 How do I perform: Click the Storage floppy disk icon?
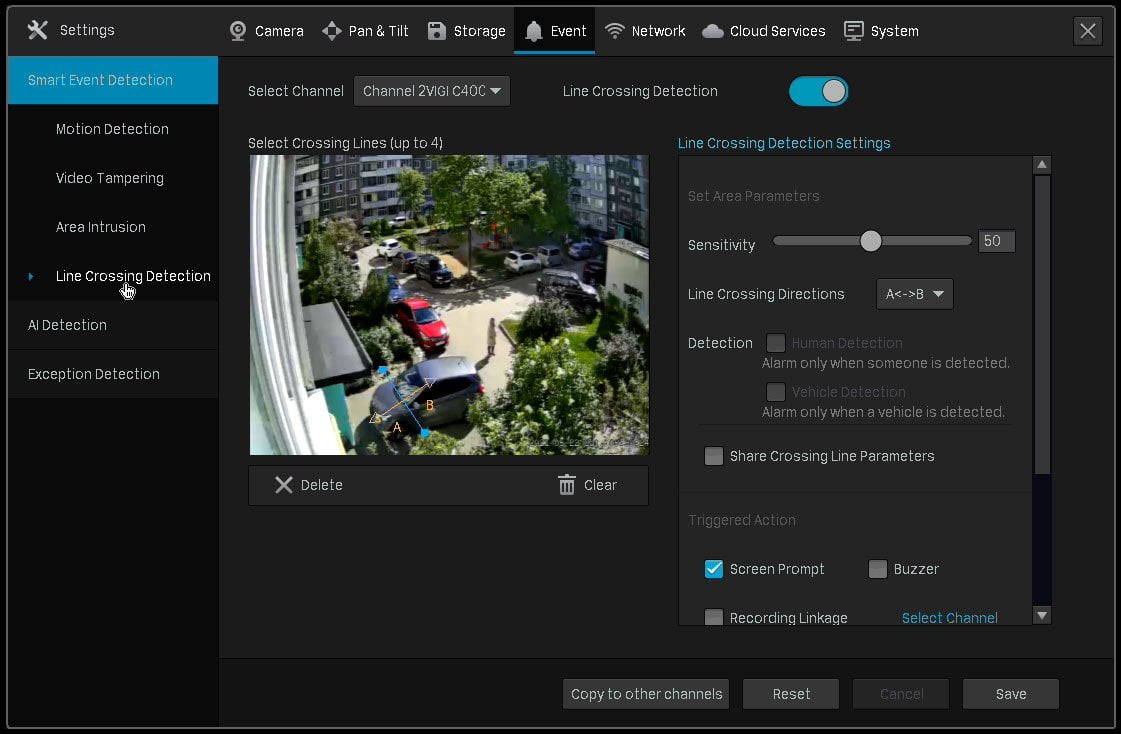coord(436,31)
